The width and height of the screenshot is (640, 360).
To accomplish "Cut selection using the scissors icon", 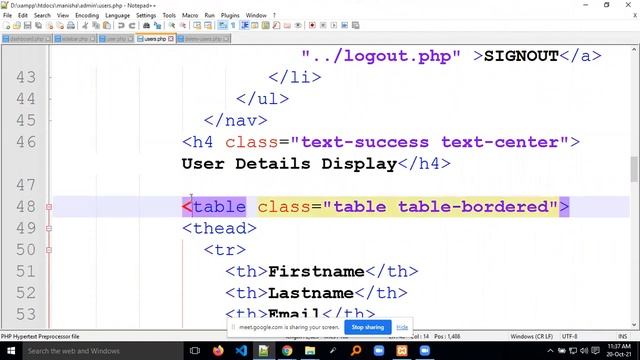I will point(85,25).
